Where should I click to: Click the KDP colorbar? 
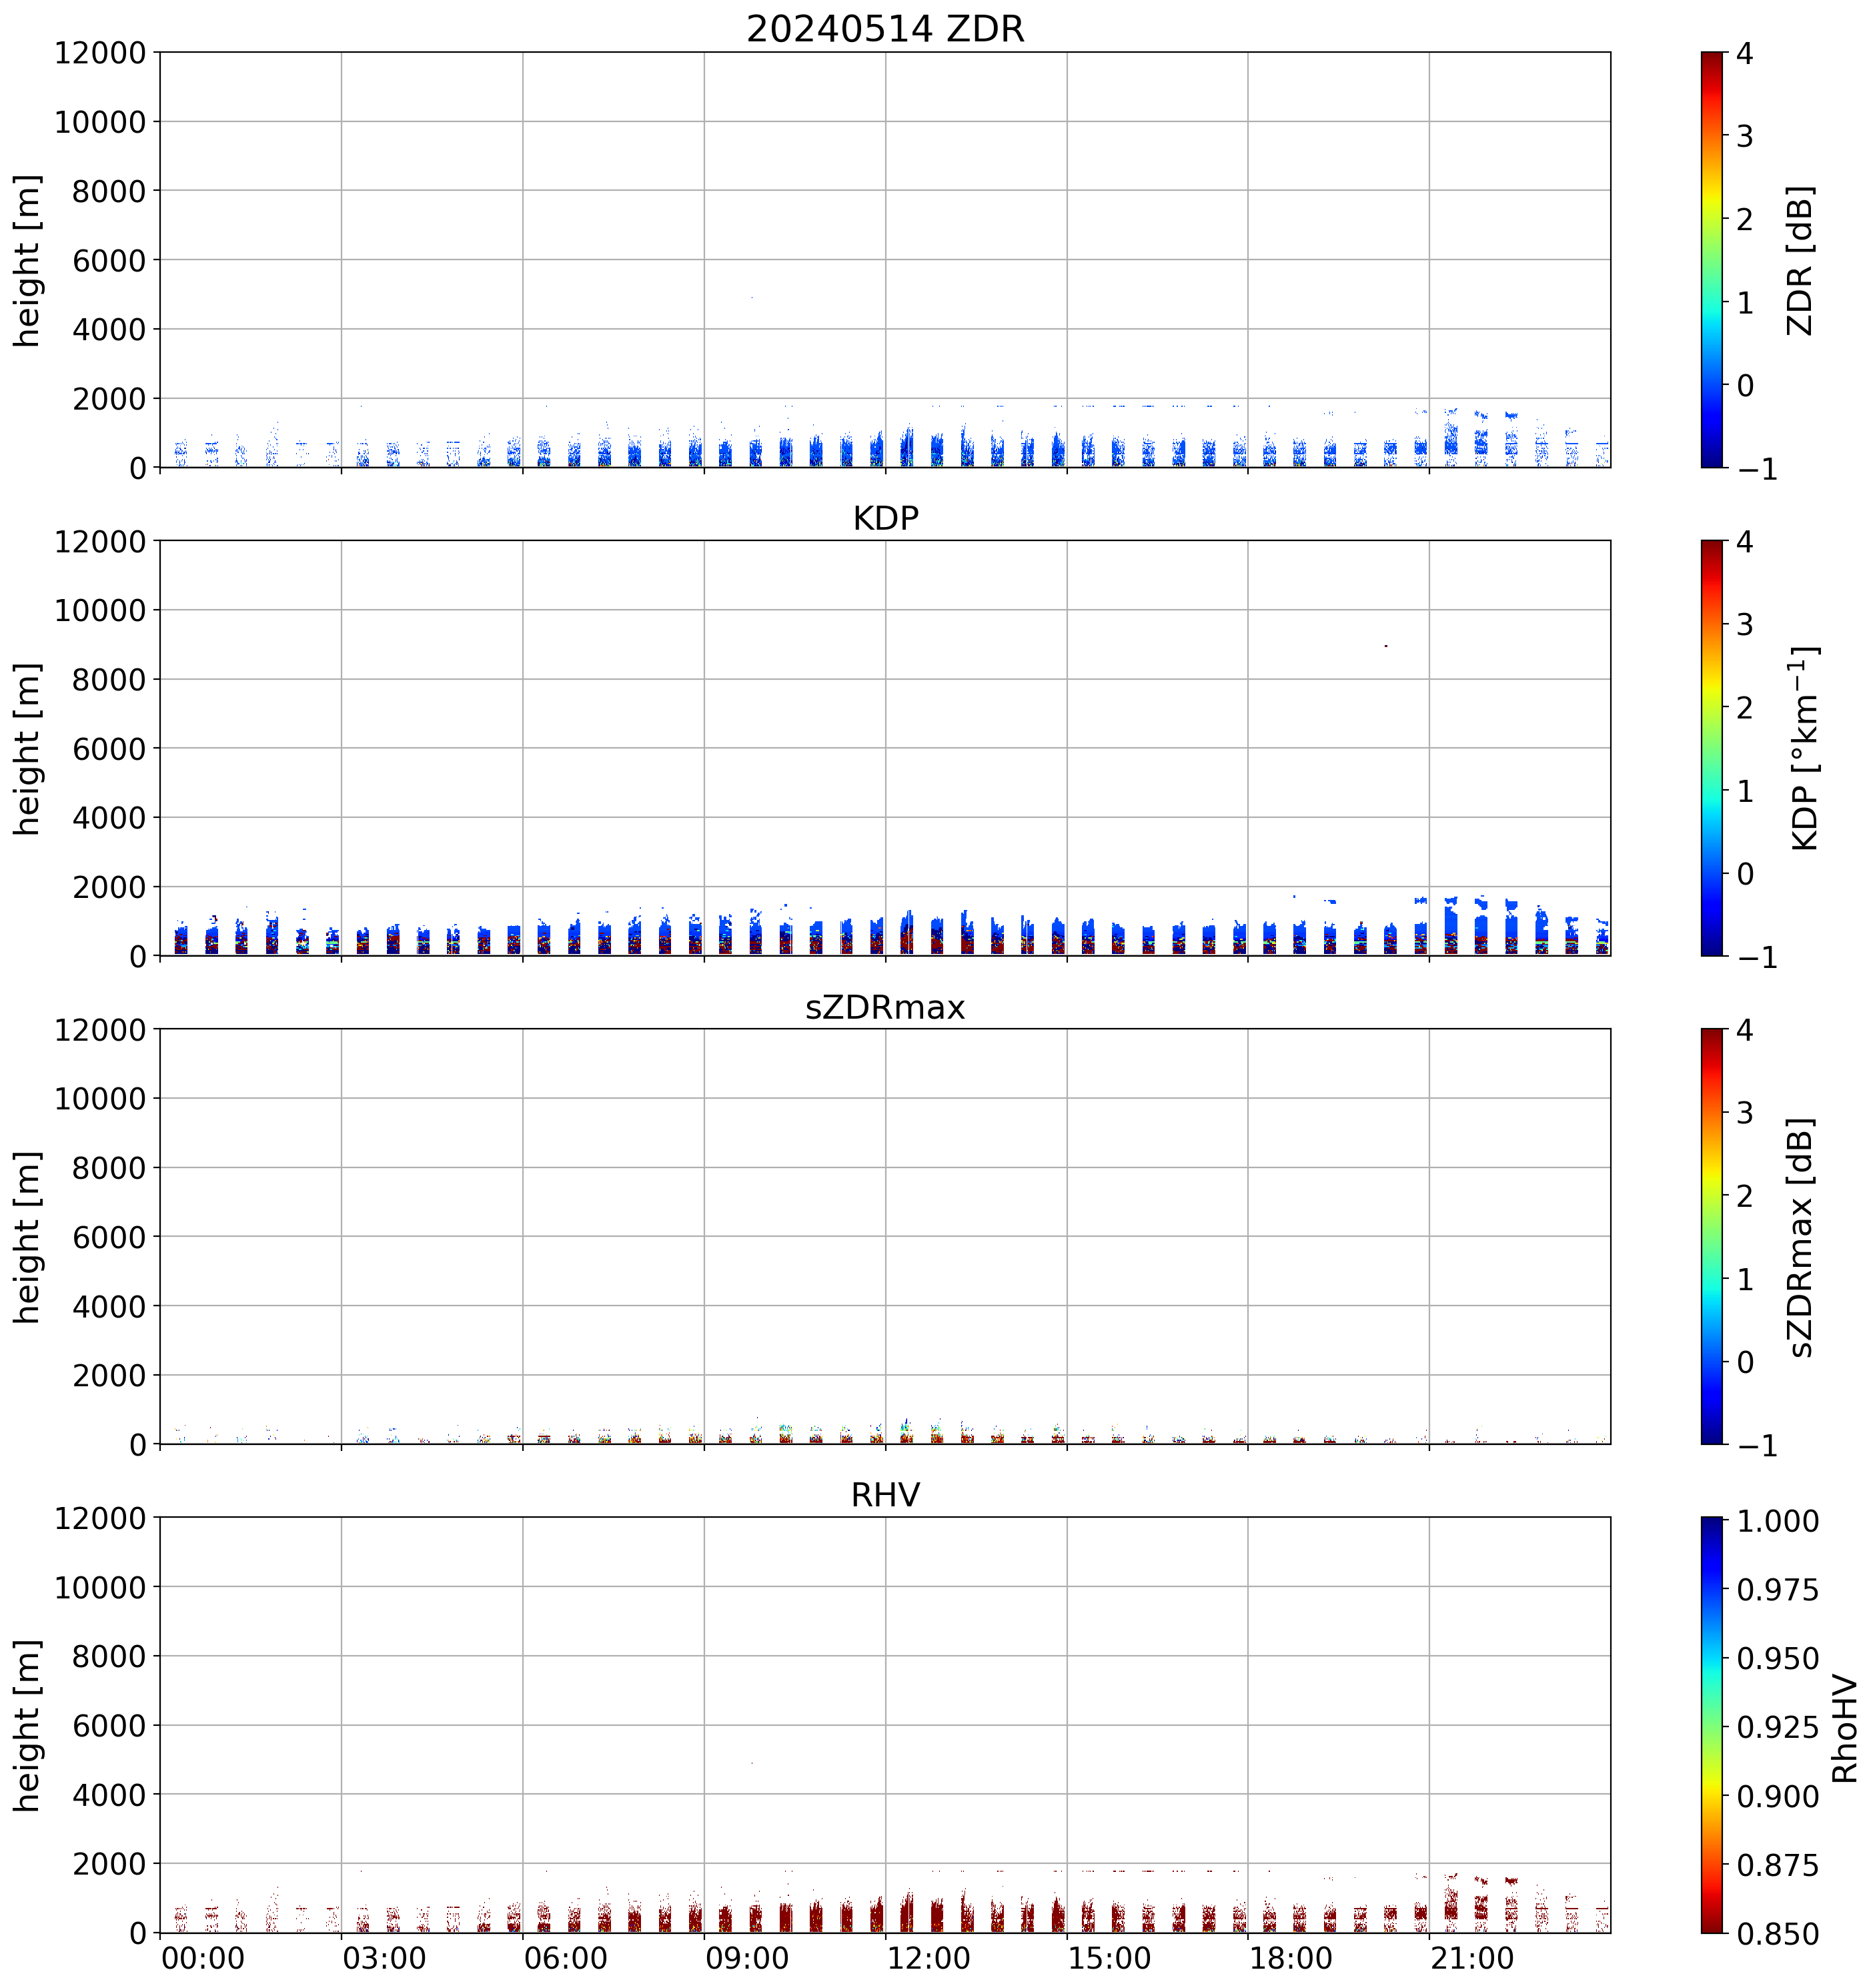click(x=1711, y=748)
